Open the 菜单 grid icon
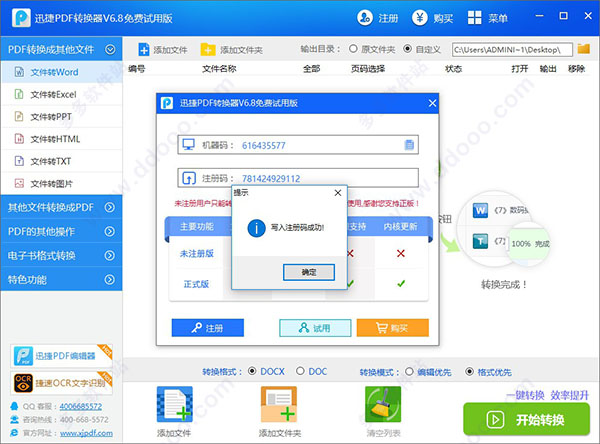 point(474,18)
